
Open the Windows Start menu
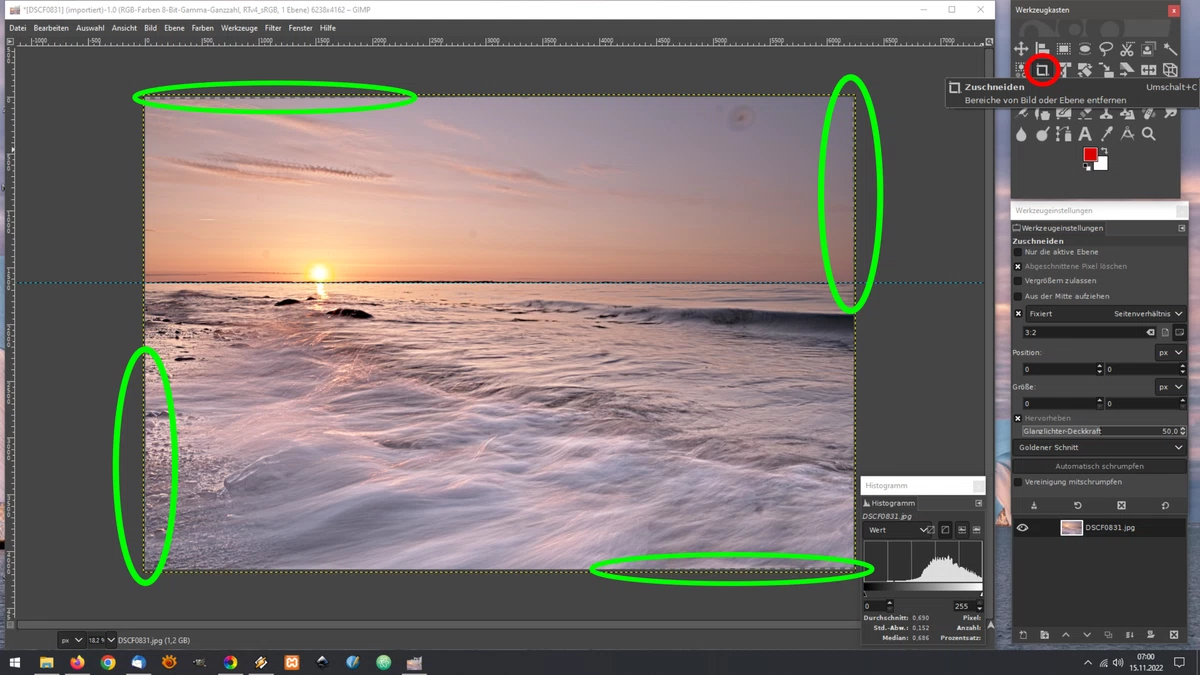[x=15, y=662]
